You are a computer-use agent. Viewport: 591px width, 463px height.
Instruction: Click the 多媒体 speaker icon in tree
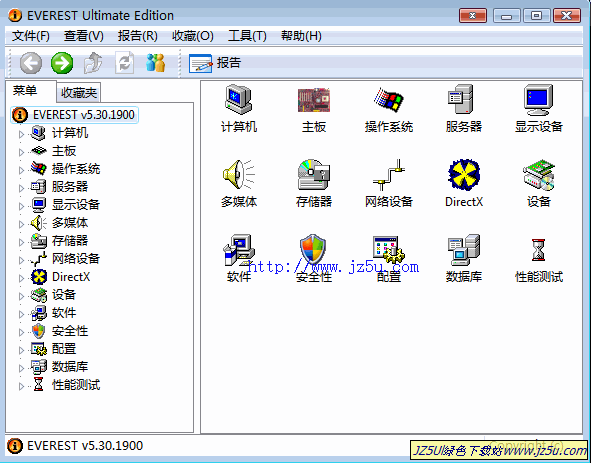[38, 223]
